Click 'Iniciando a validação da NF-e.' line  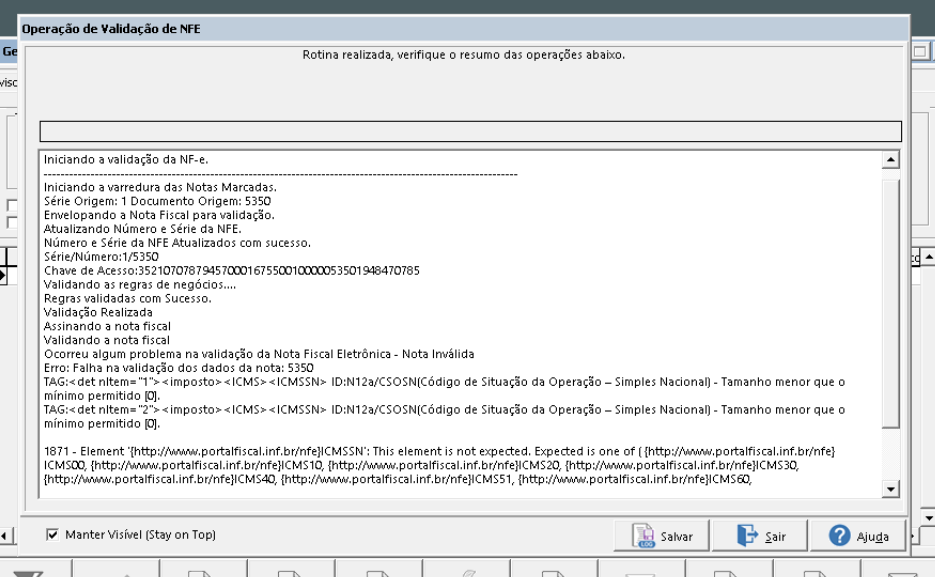pos(126,160)
